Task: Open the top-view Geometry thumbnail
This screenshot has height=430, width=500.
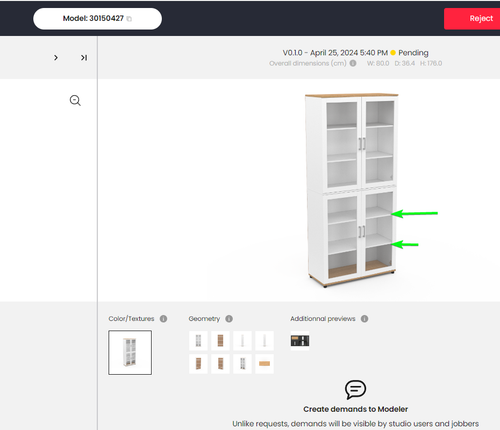Action: 264,364
